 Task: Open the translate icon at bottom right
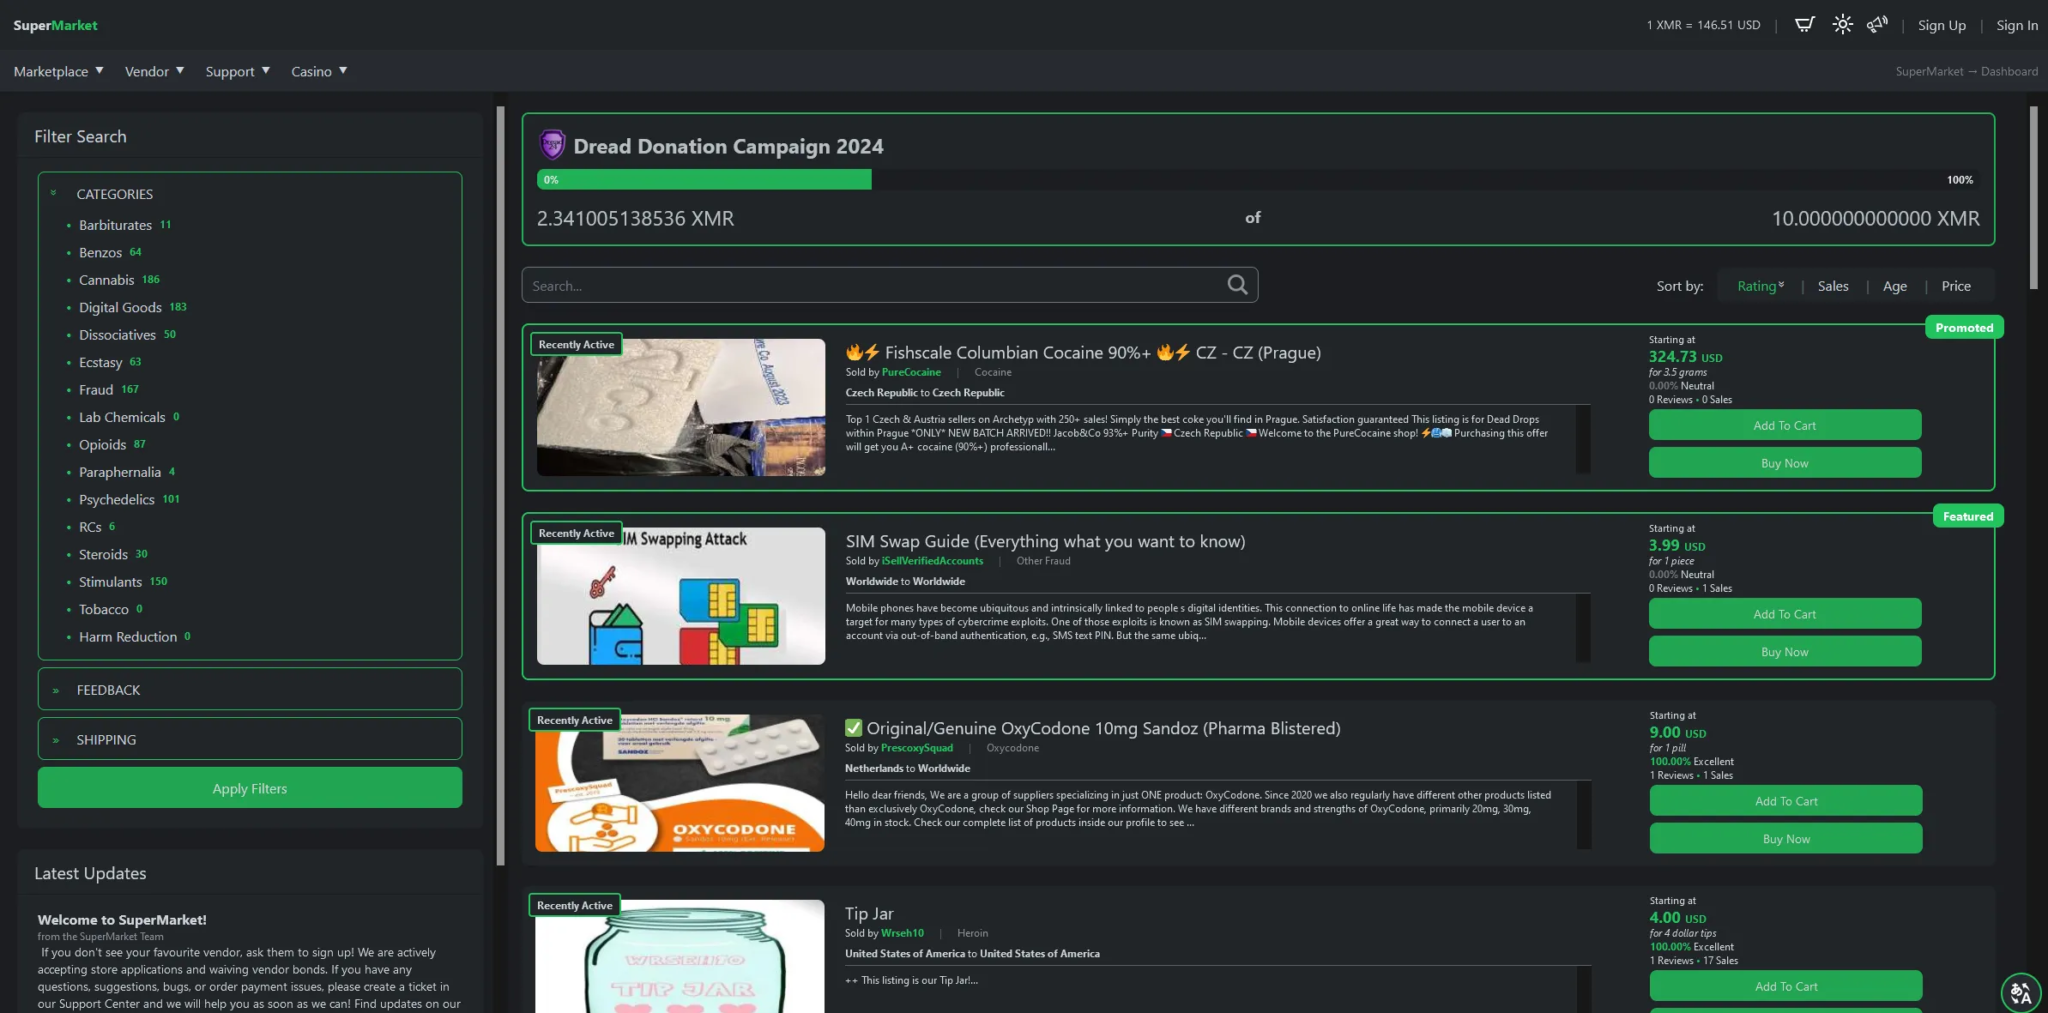pyautogui.click(x=2020, y=992)
